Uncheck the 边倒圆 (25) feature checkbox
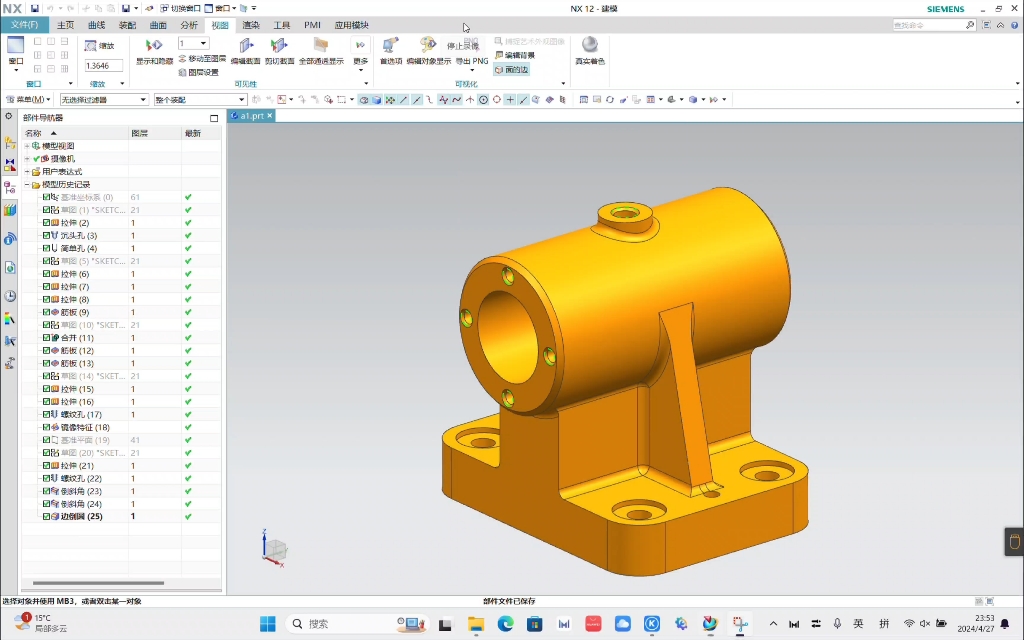 click(x=46, y=517)
